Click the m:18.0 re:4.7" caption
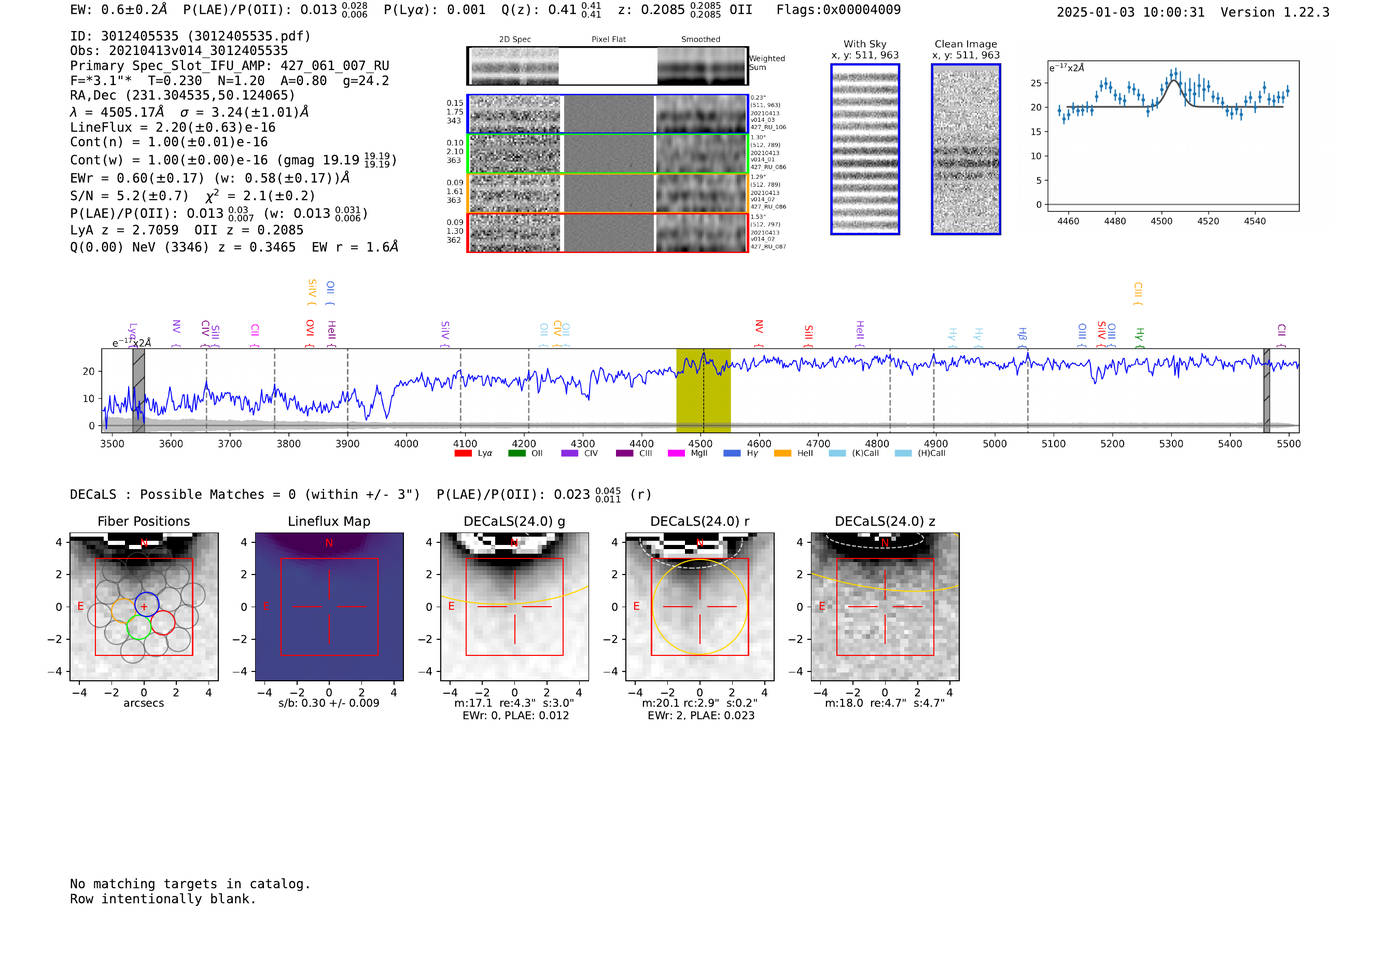This screenshot has height=953, width=1400. (x=884, y=703)
